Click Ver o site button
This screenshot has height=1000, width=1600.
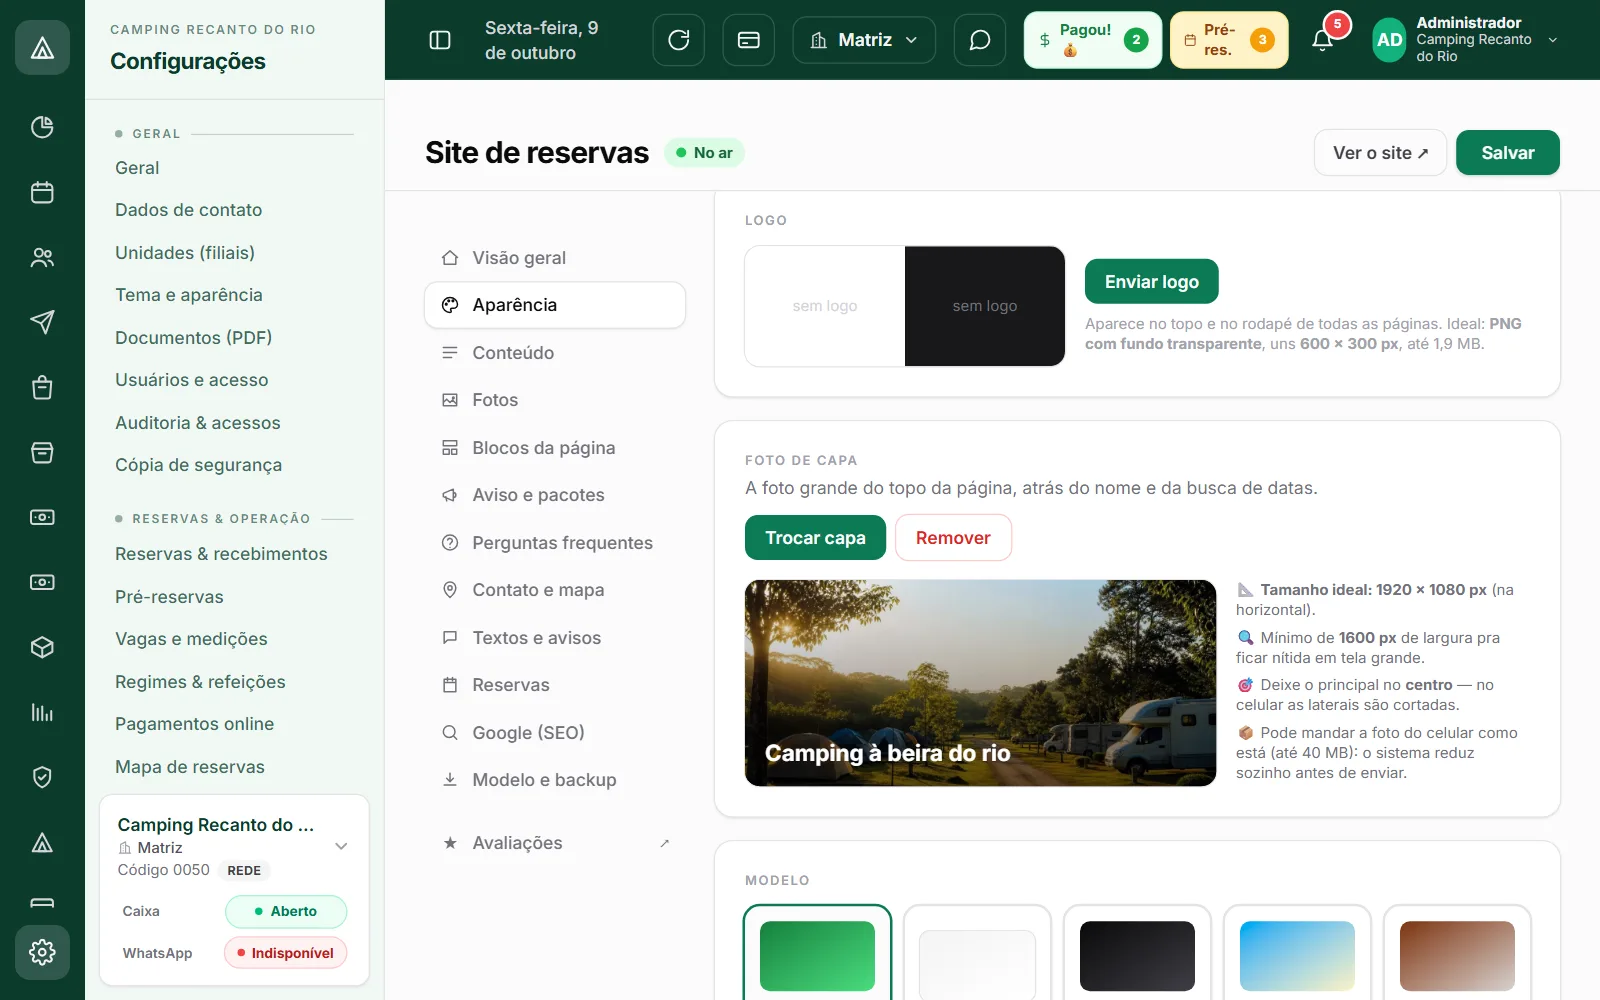(1380, 153)
